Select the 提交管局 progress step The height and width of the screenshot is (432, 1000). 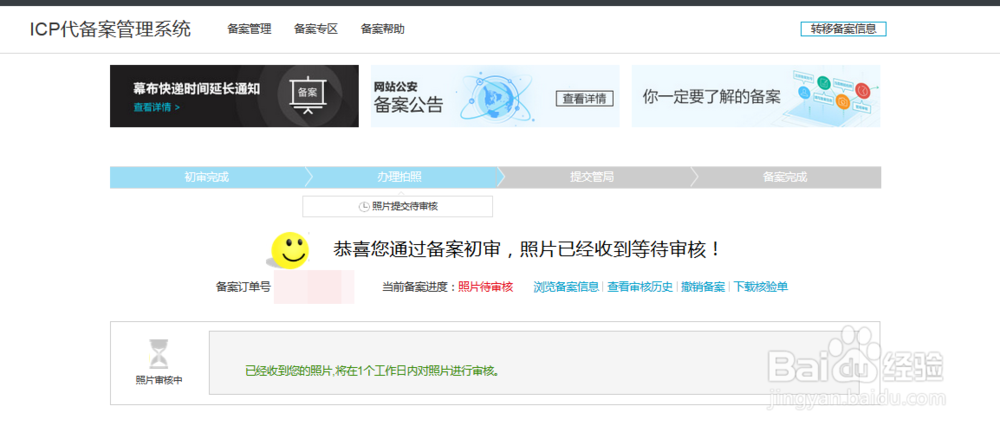[x=592, y=177]
